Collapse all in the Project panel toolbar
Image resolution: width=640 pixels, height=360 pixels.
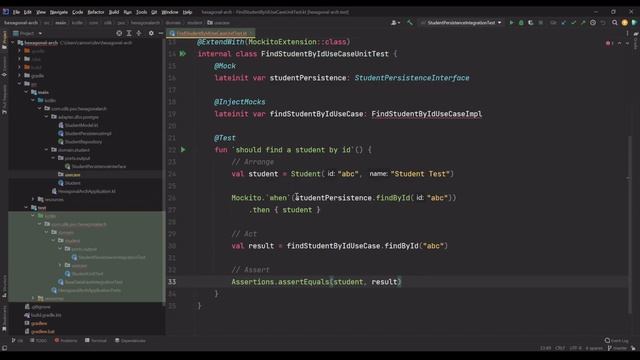coord(139,33)
